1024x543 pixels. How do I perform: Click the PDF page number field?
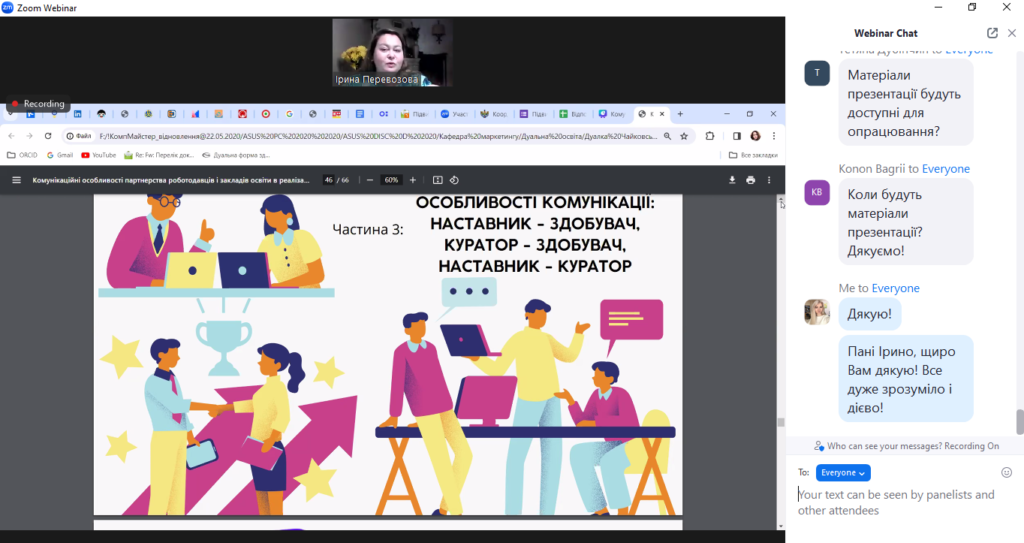coord(328,180)
